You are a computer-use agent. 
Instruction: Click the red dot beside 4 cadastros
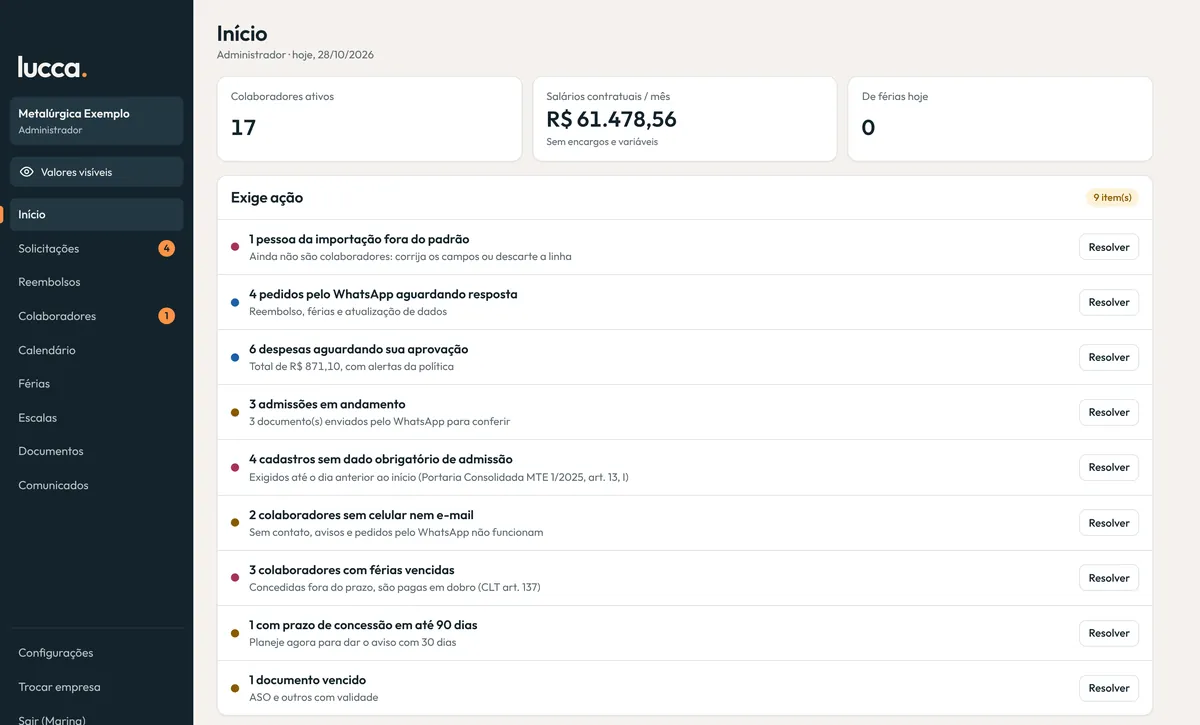click(x=235, y=467)
